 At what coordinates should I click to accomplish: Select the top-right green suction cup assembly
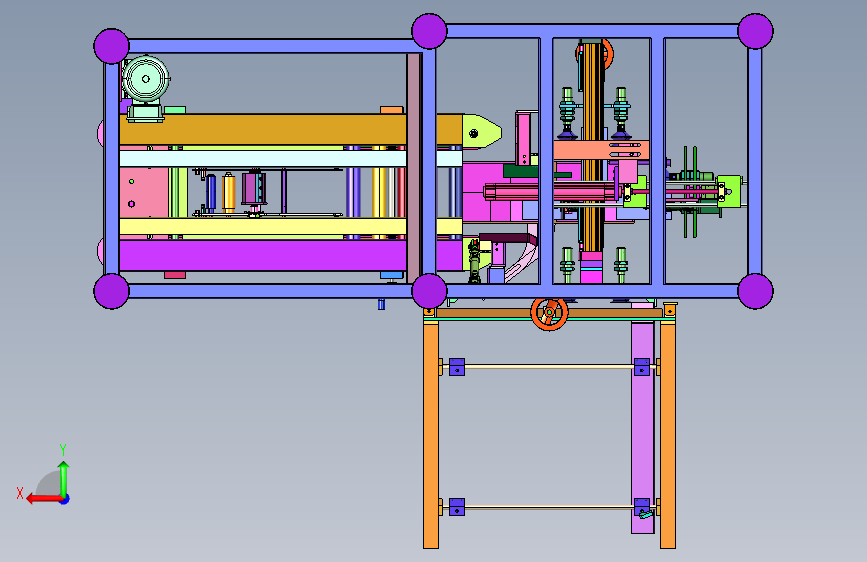[x=621, y=113]
